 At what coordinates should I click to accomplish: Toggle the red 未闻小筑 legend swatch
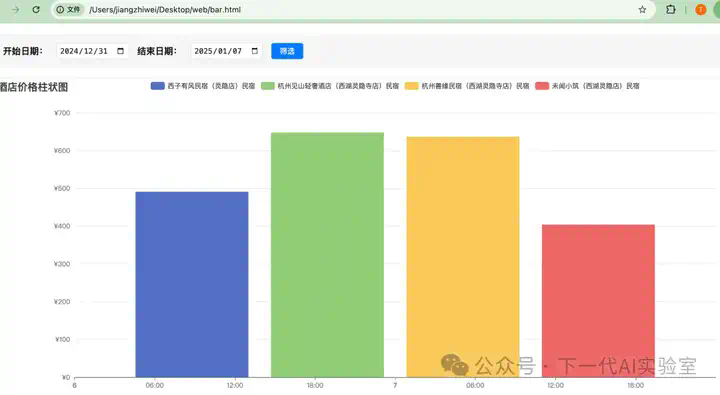click(542, 86)
